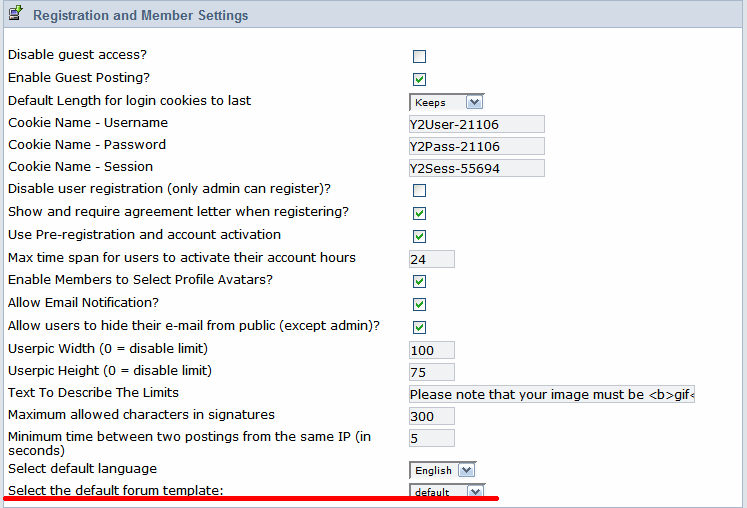The height and width of the screenshot is (508, 747).
Task: Click the Registration and Member Settings header icon
Action: click(16, 15)
